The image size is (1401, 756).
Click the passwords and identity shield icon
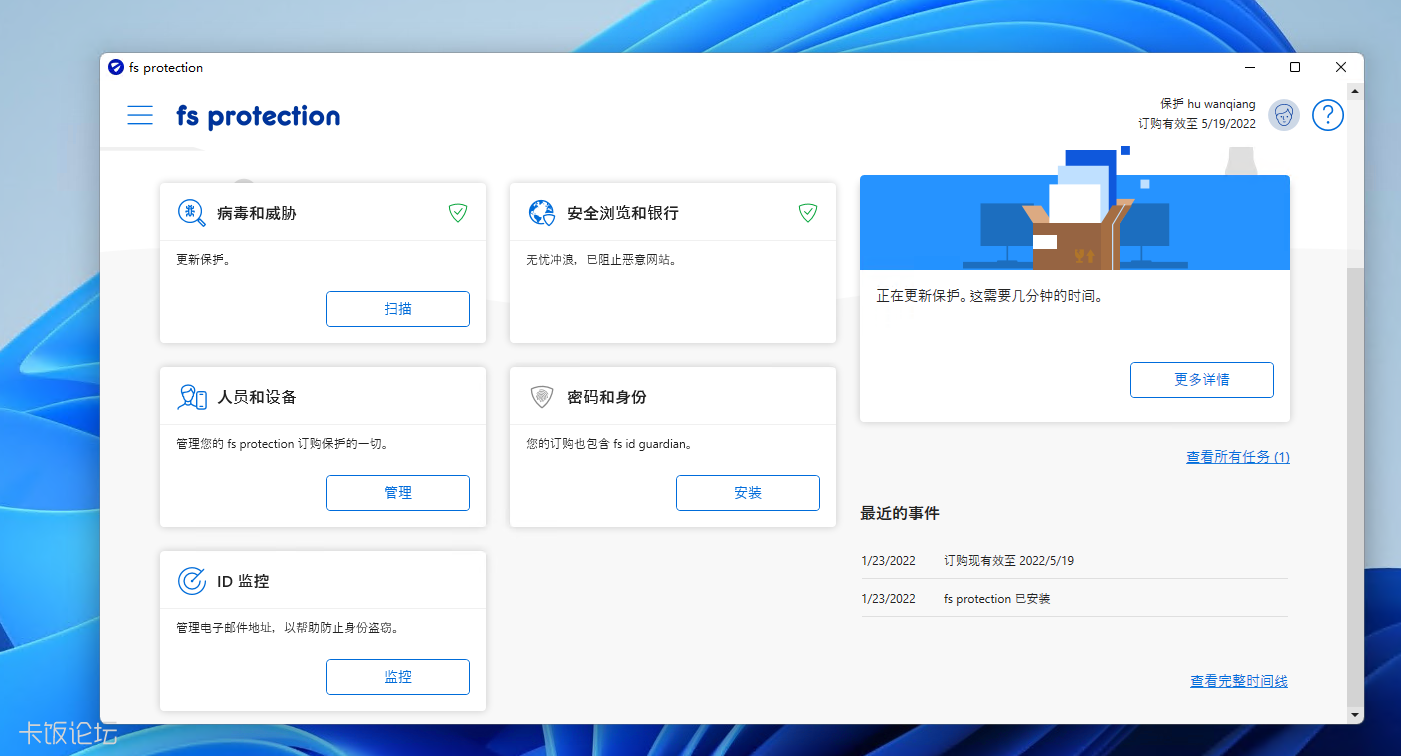543,395
